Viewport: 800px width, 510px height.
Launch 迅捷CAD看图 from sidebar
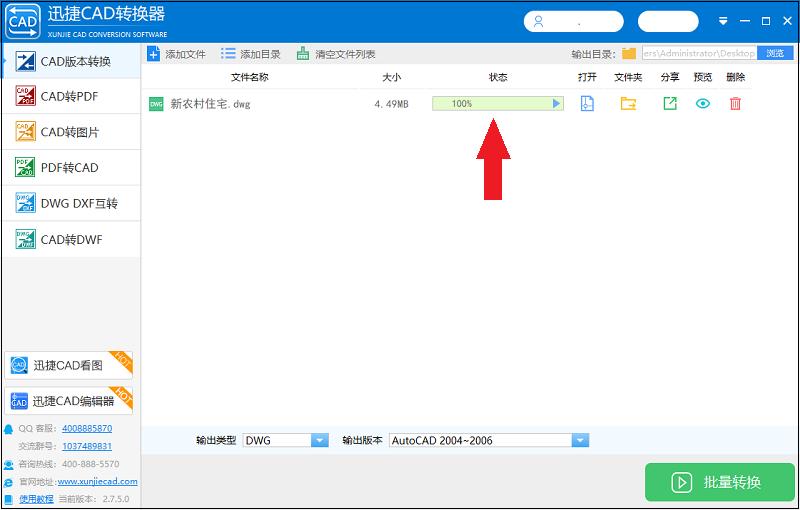coord(68,365)
